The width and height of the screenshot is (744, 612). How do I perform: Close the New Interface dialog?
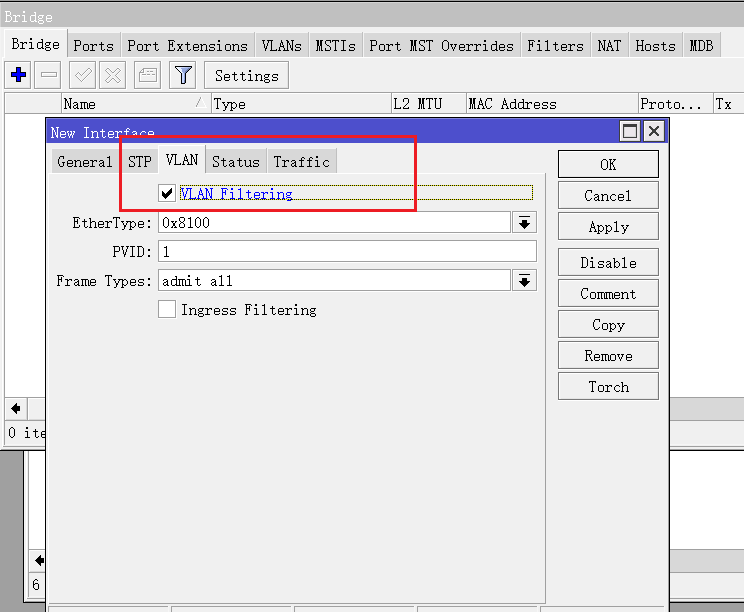coord(654,131)
